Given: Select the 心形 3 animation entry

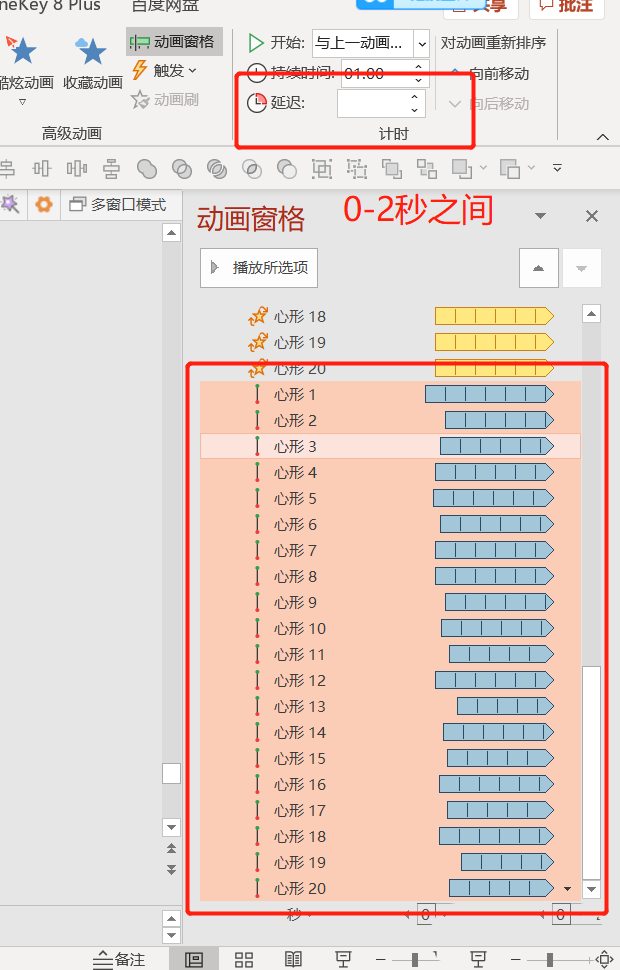Looking at the screenshot, I should tap(390, 446).
